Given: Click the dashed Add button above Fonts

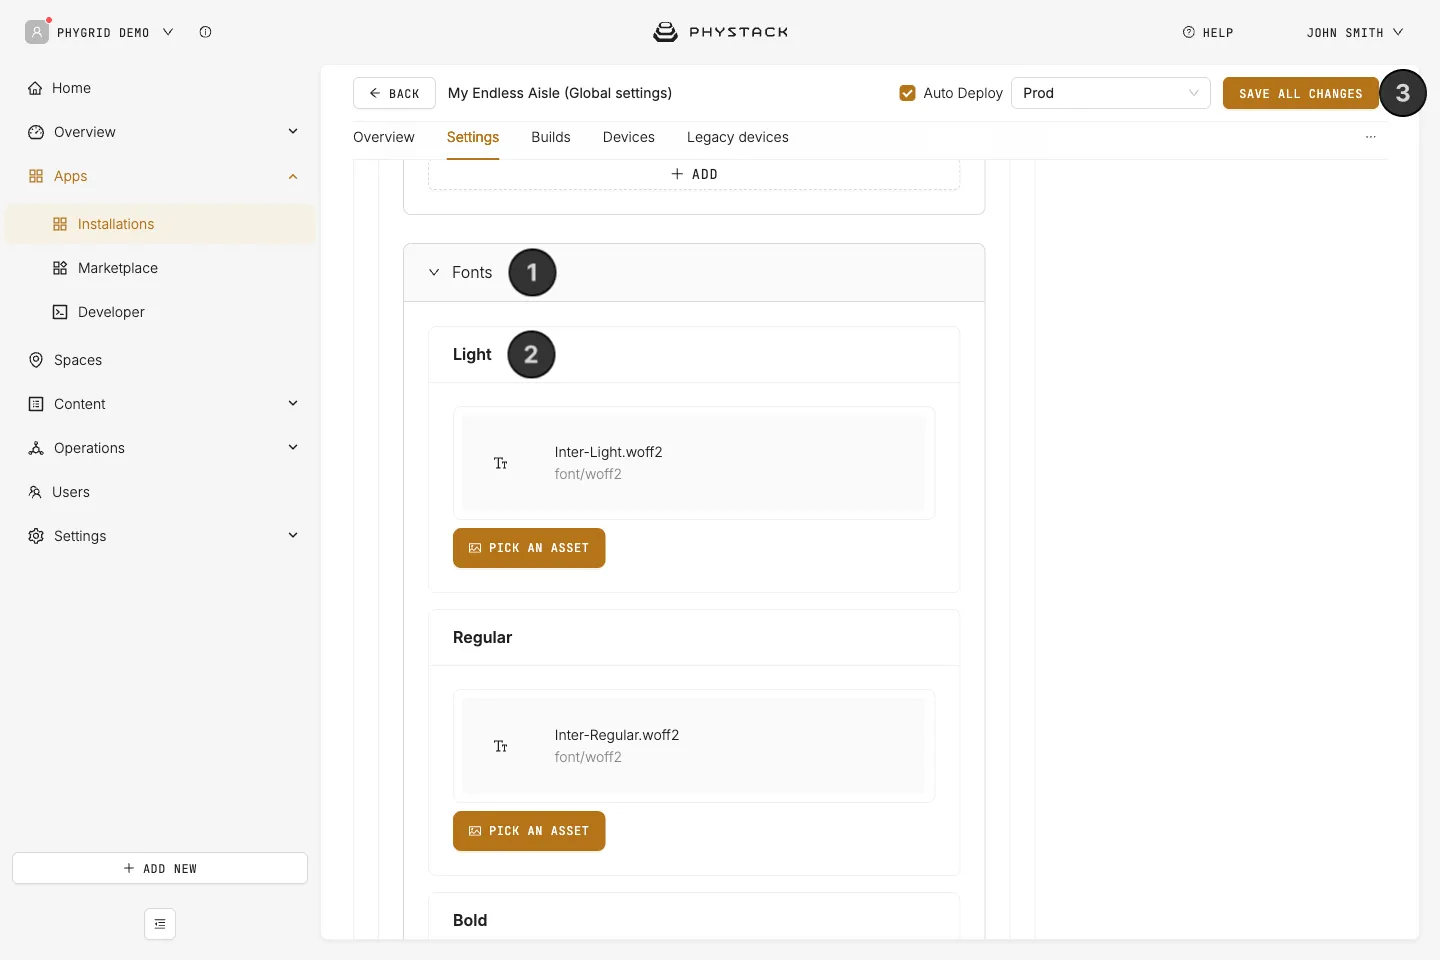Looking at the screenshot, I should (x=694, y=174).
